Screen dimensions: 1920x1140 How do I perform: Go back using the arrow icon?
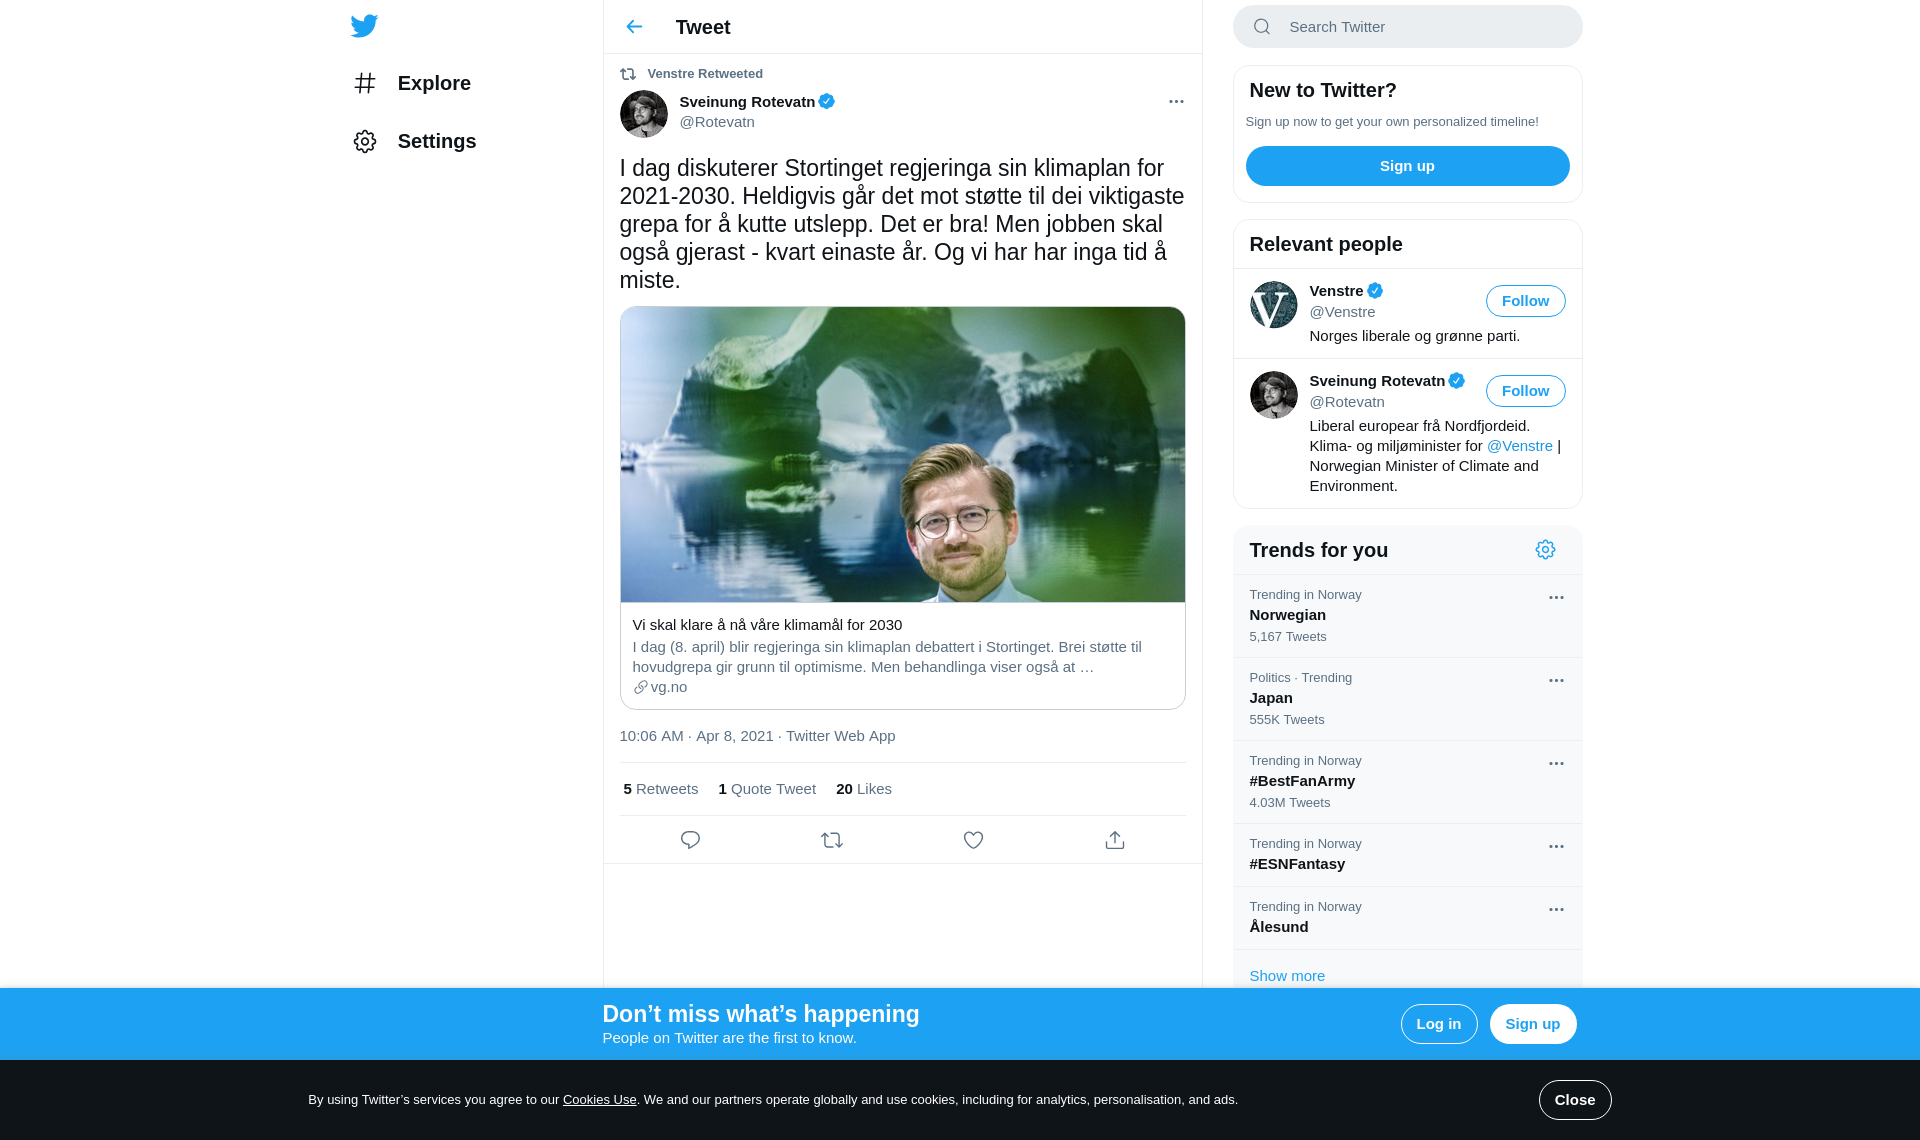pyautogui.click(x=634, y=27)
